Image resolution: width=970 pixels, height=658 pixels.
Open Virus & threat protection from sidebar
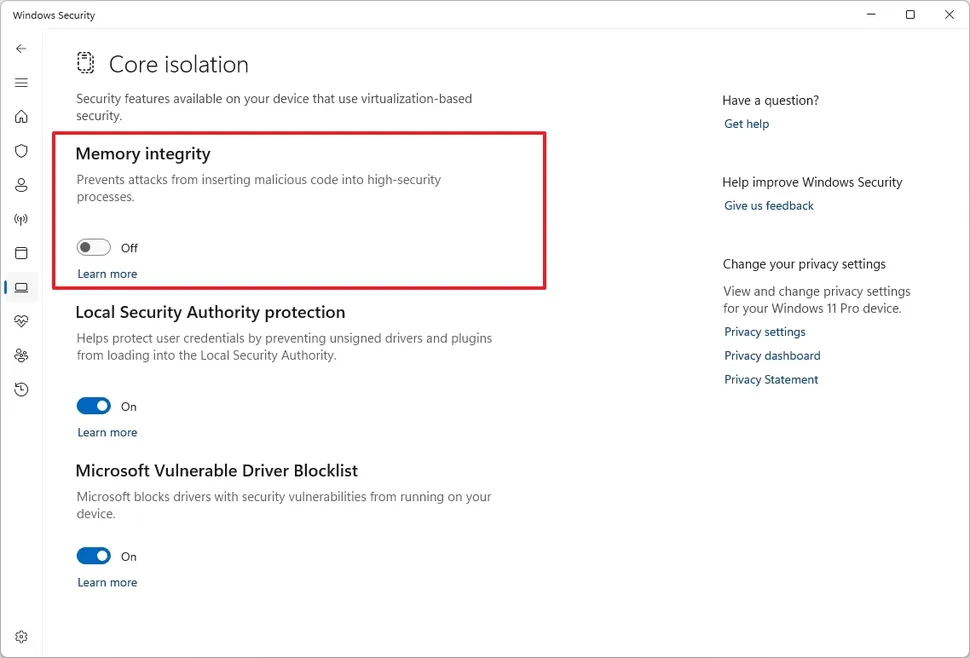click(21, 151)
